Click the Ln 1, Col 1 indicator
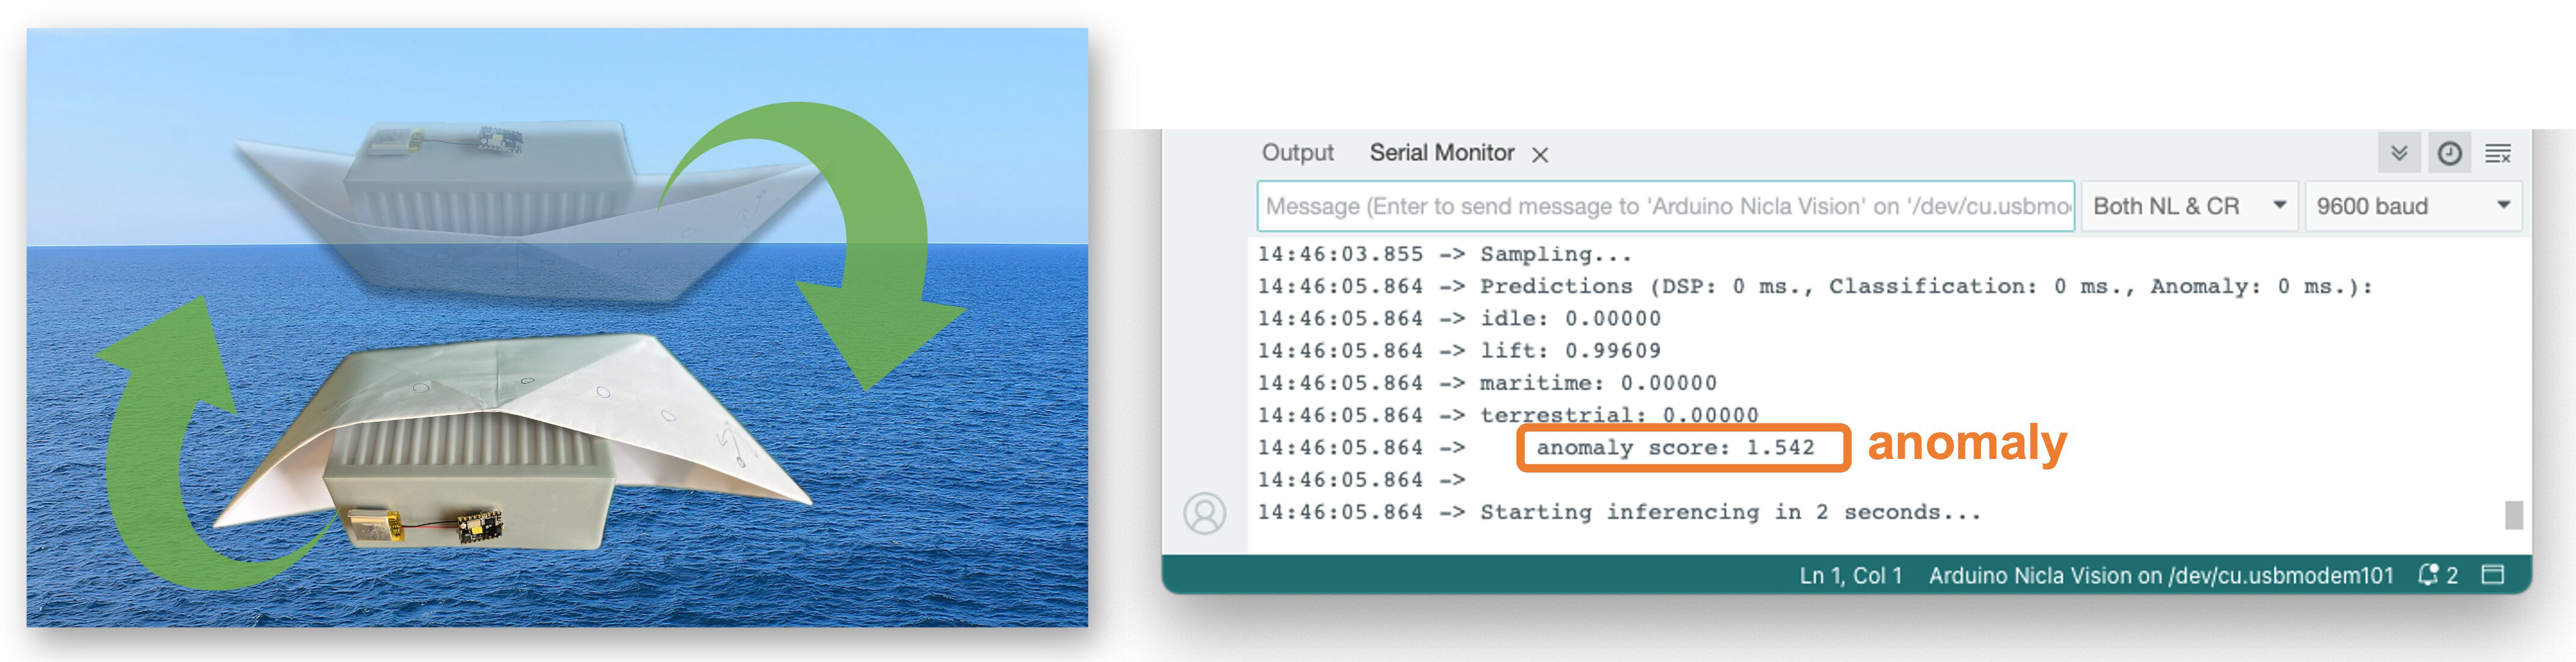Screen dimensions: 2576x662 (1850, 576)
